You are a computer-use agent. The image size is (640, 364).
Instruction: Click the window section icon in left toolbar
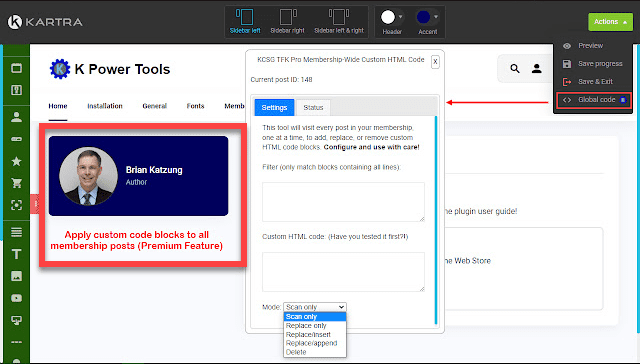[16, 68]
